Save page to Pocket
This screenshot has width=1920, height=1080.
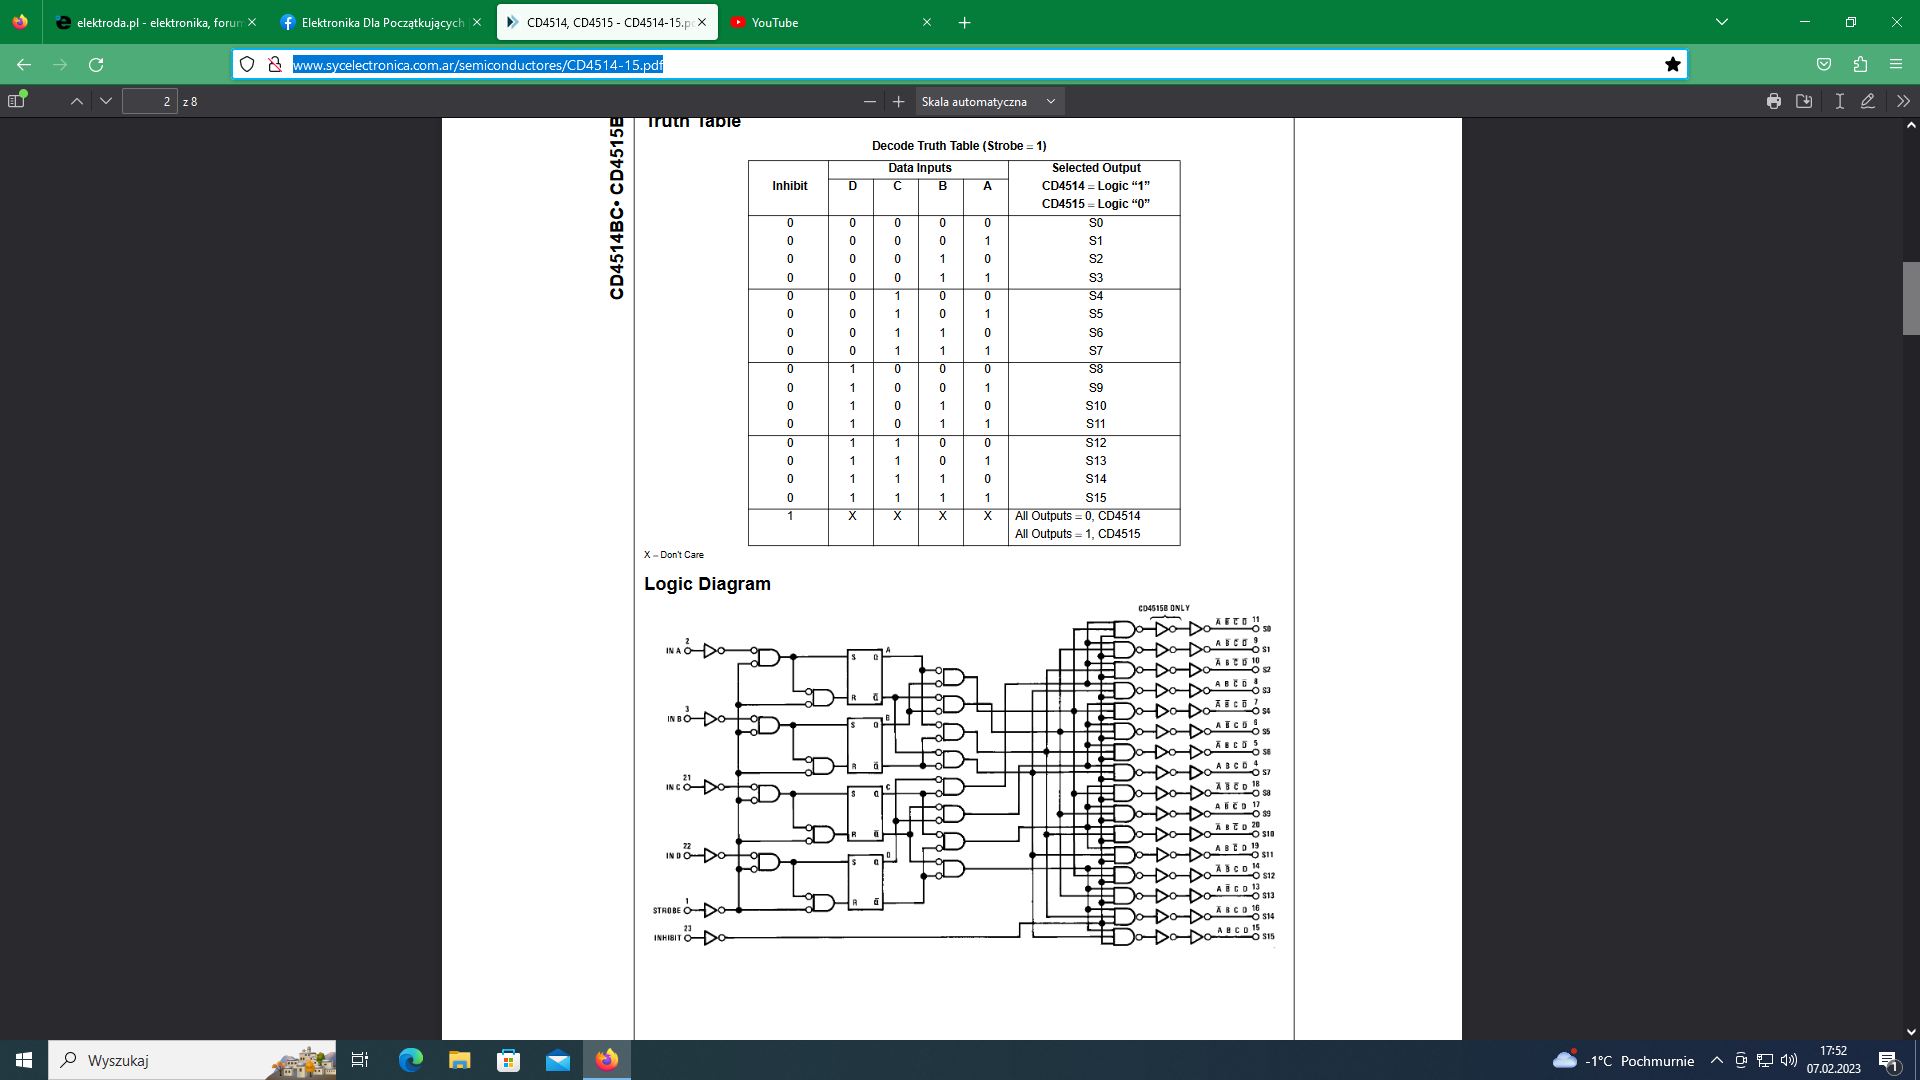(x=1824, y=64)
